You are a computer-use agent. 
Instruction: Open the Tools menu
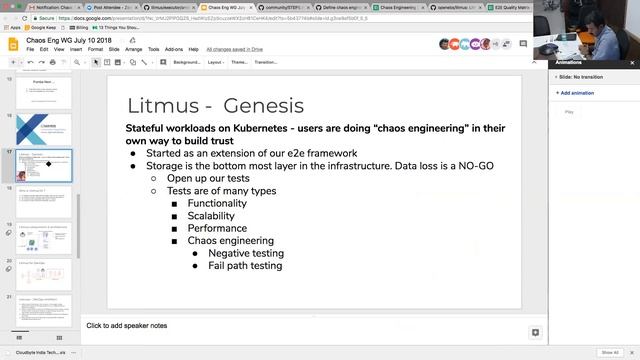click(153, 49)
